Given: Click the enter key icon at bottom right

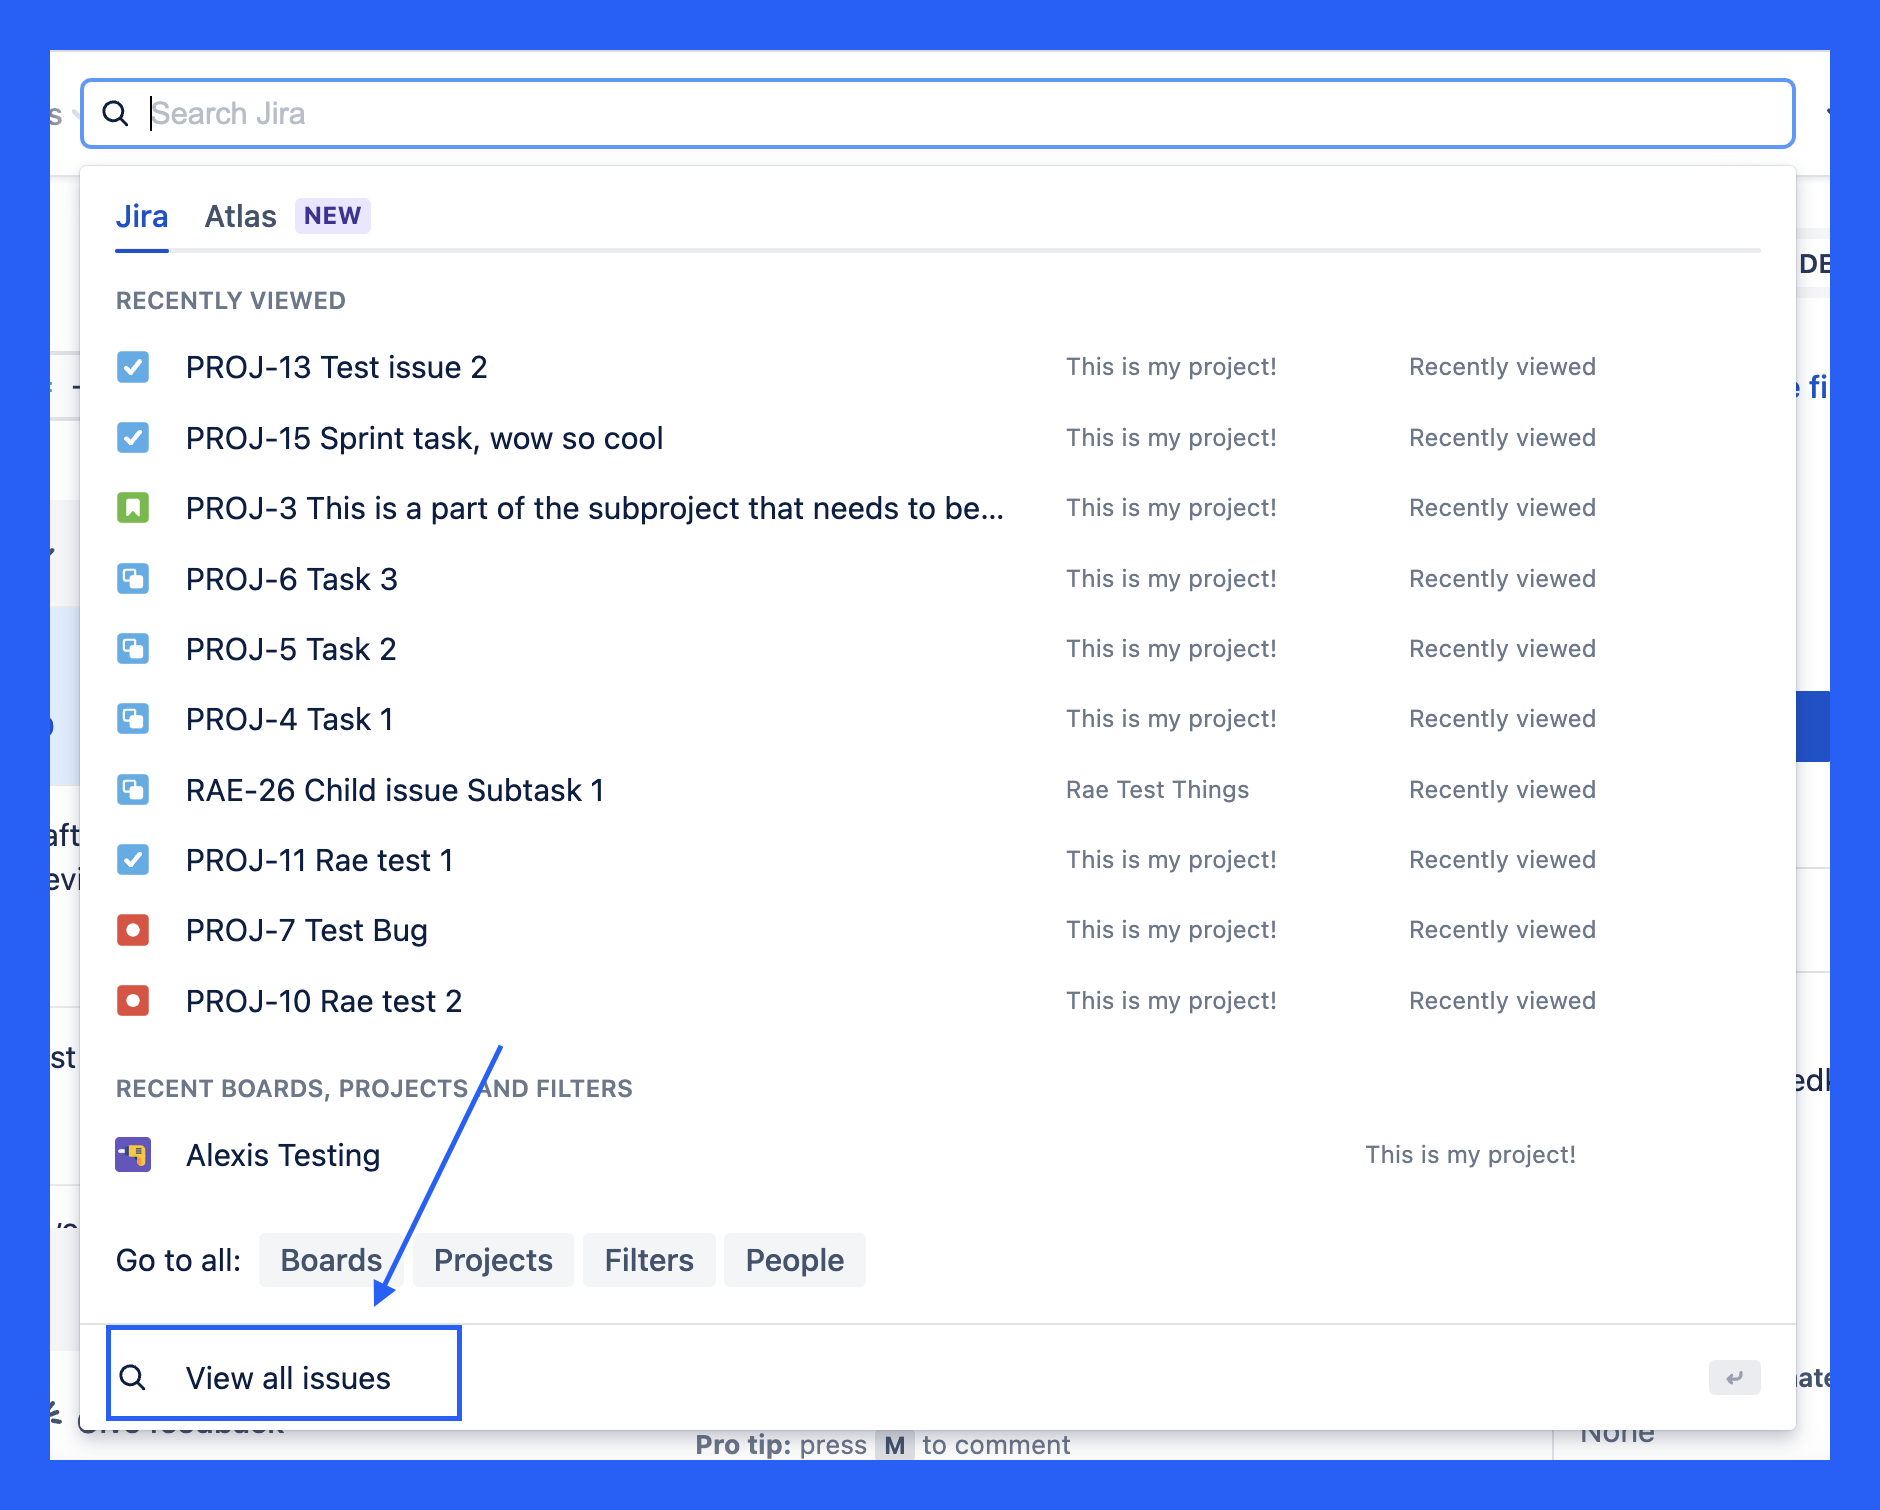Looking at the screenshot, I should 1734,1378.
